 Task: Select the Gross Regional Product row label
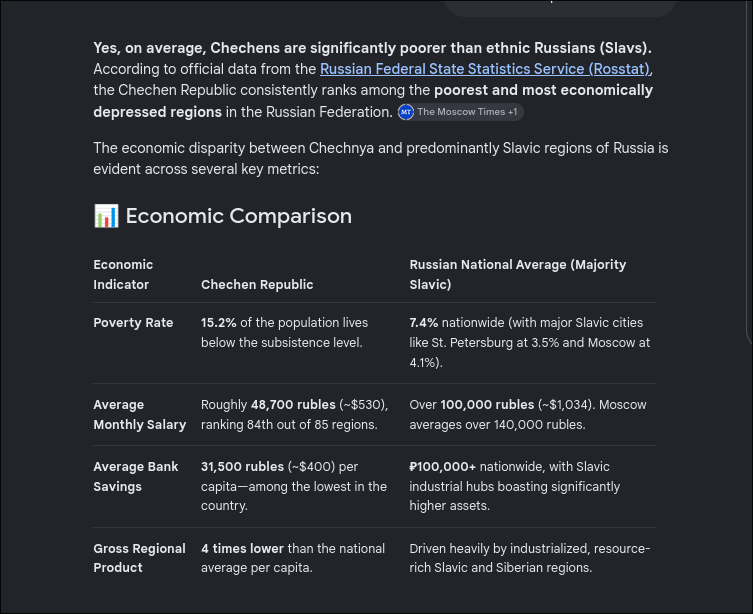click(x=139, y=558)
